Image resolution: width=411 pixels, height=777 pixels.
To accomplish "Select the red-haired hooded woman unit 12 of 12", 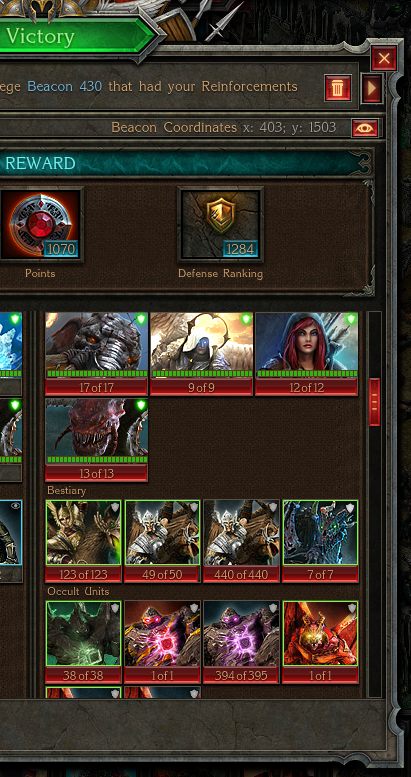I will [x=306, y=354].
